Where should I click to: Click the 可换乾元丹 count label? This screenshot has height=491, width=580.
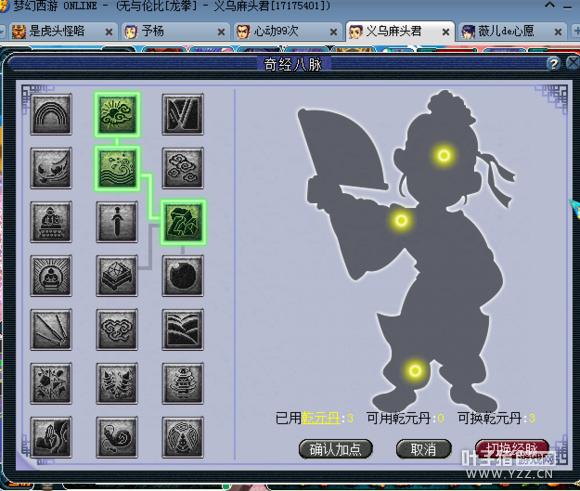coord(496,418)
